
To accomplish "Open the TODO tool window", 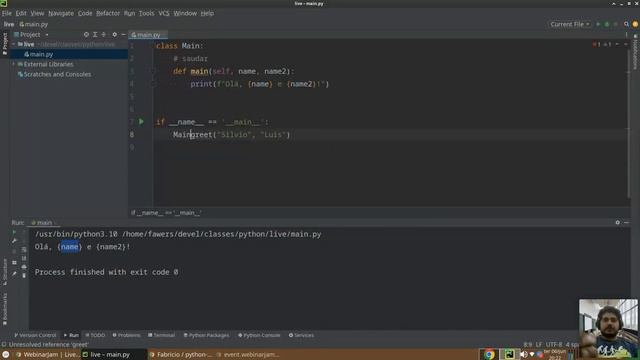I will tap(95, 335).
